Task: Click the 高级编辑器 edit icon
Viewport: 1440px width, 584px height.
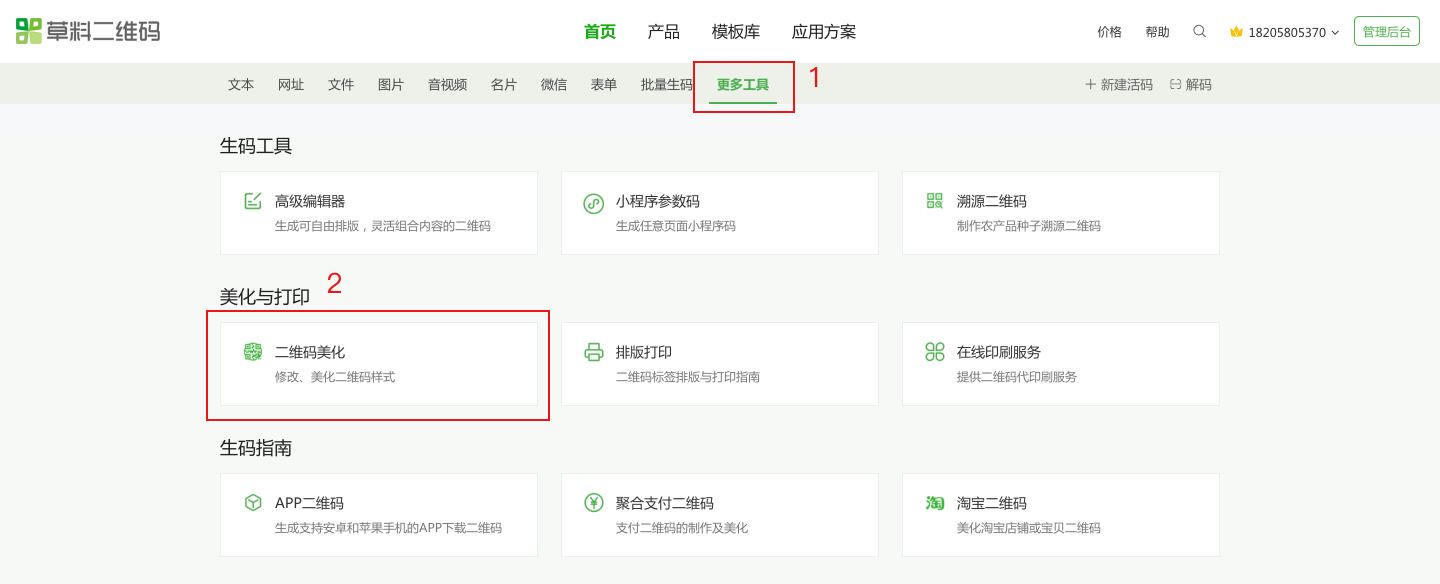Action: click(x=253, y=201)
